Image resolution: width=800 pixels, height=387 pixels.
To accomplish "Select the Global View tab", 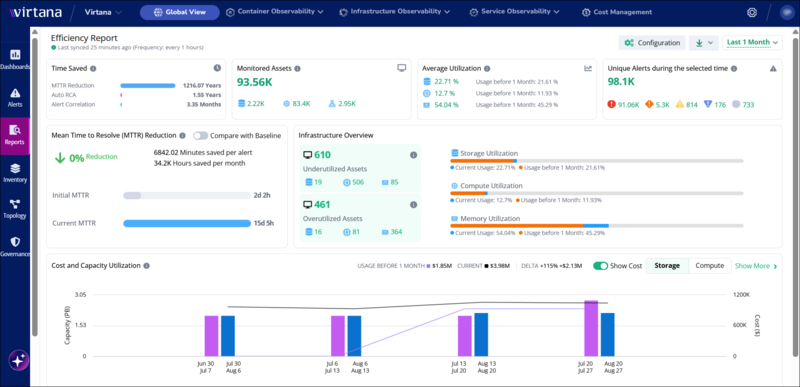I will tap(180, 12).
